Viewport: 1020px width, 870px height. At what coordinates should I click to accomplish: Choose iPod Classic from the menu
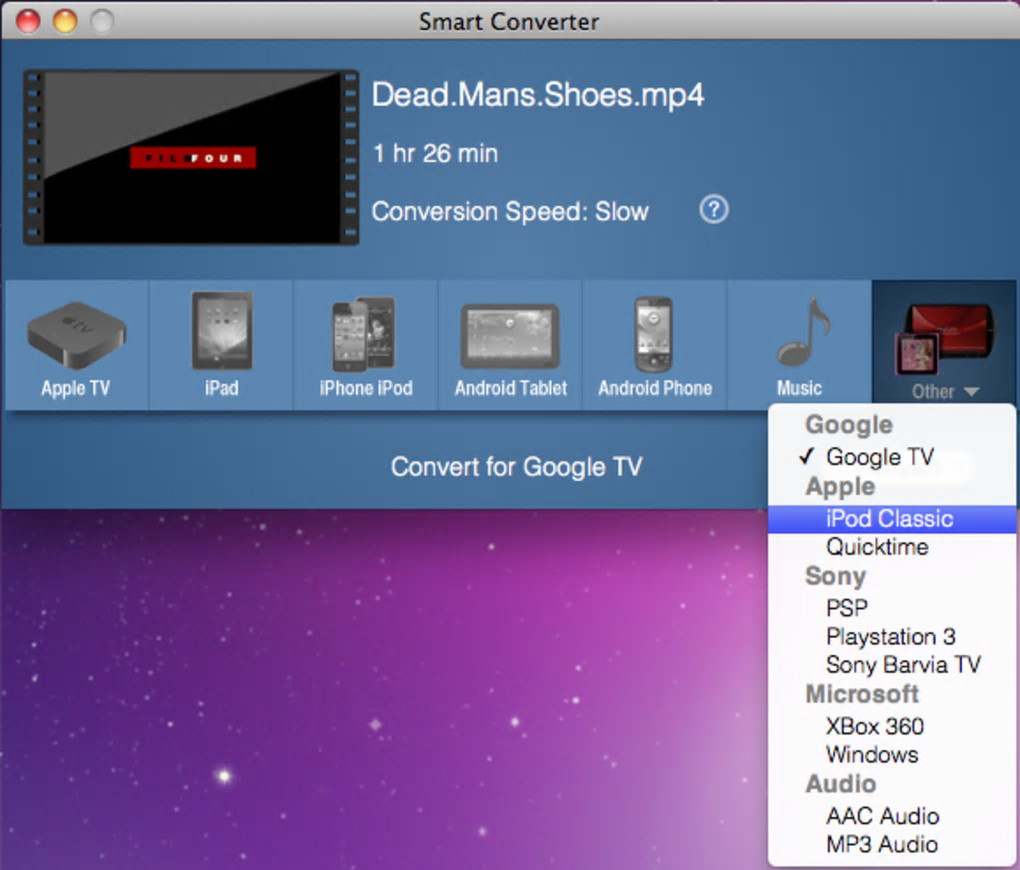pos(892,519)
